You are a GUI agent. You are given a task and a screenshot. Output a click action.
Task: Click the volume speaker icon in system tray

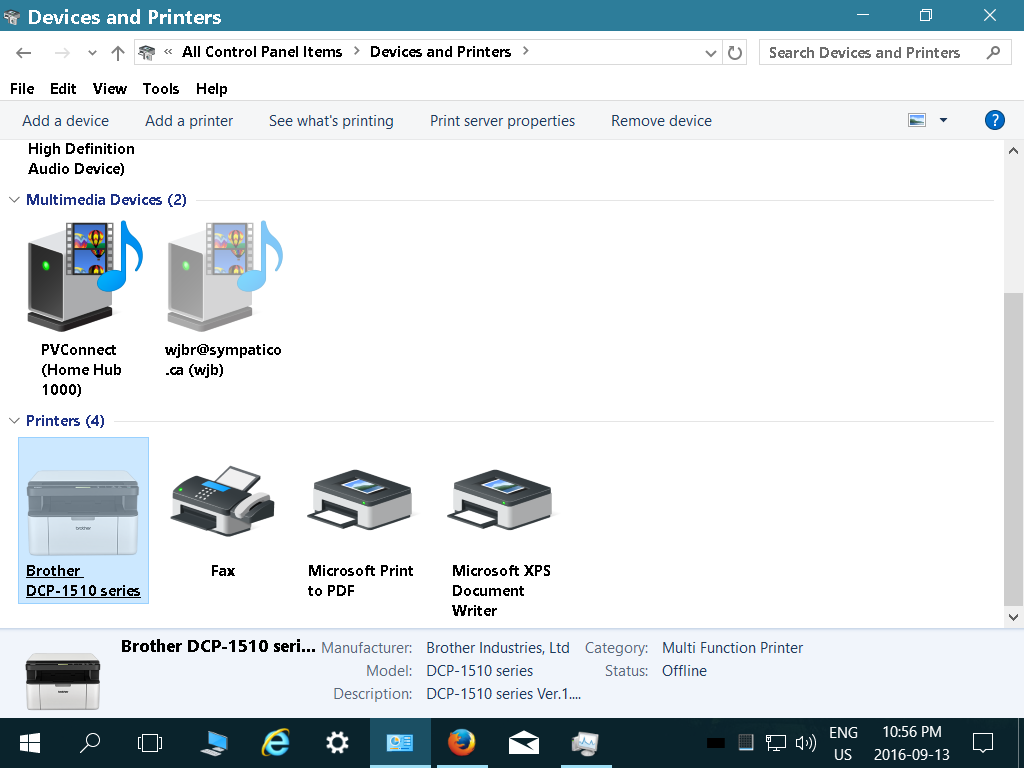click(806, 743)
